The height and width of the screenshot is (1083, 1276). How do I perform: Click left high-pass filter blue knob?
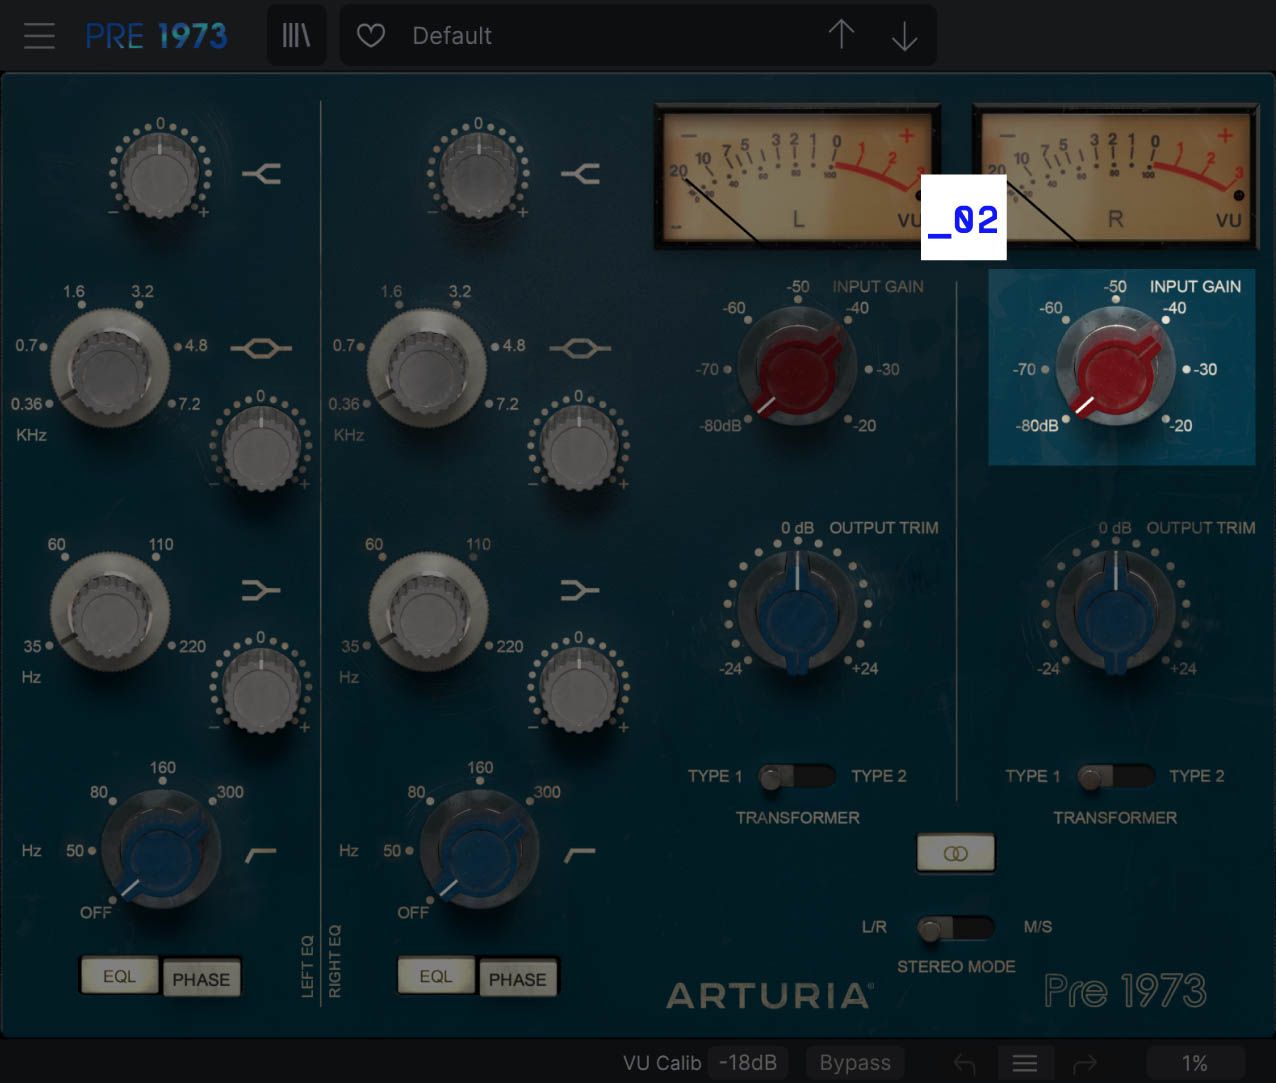click(160, 850)
